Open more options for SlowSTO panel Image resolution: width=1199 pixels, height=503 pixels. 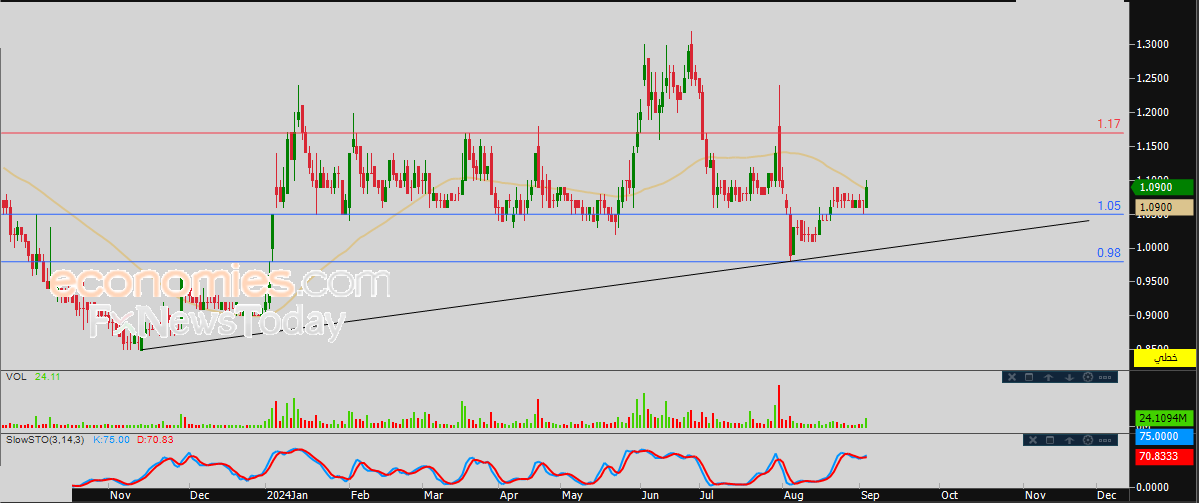pos(1105,441)
